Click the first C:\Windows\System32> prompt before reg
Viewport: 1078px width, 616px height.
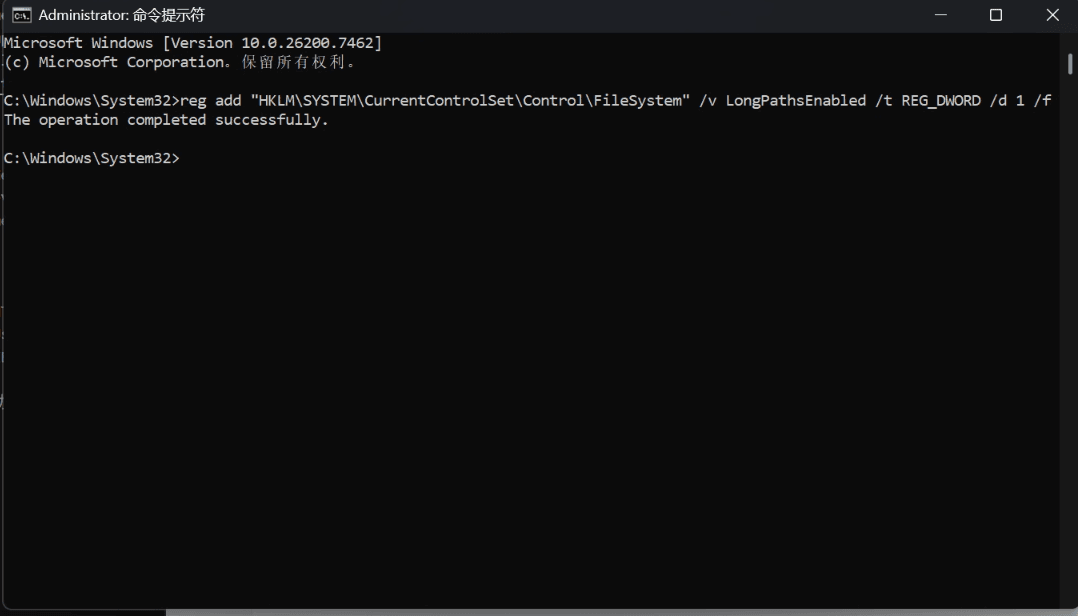click(91, 101)
